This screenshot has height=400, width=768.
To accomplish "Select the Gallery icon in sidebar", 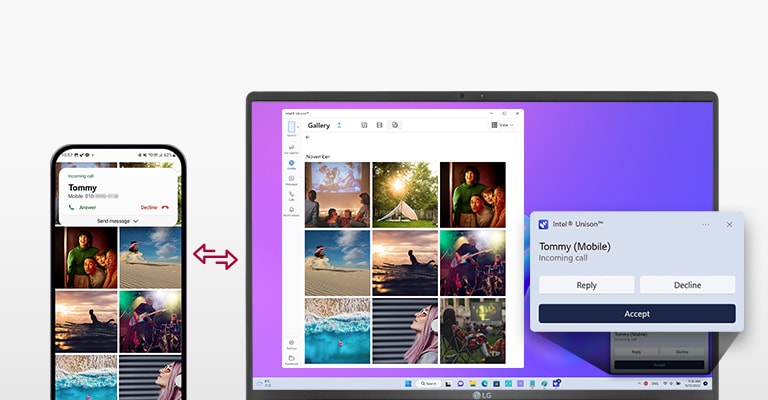I will click(x=292, y=164).
